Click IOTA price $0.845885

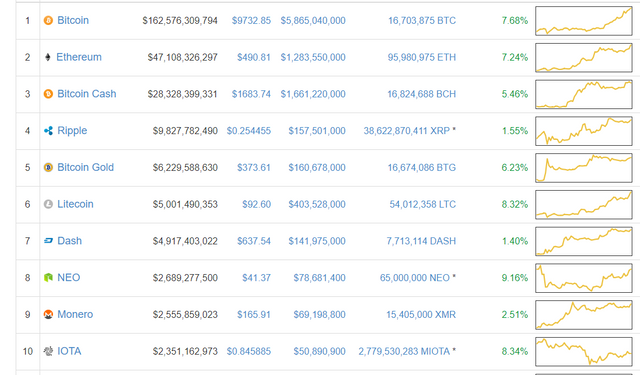point(249,351)
